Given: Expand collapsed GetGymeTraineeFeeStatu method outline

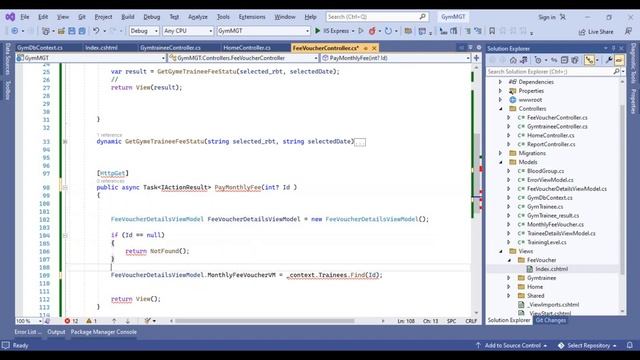Looking at the screenshot, I should click(x=65, y=142).
